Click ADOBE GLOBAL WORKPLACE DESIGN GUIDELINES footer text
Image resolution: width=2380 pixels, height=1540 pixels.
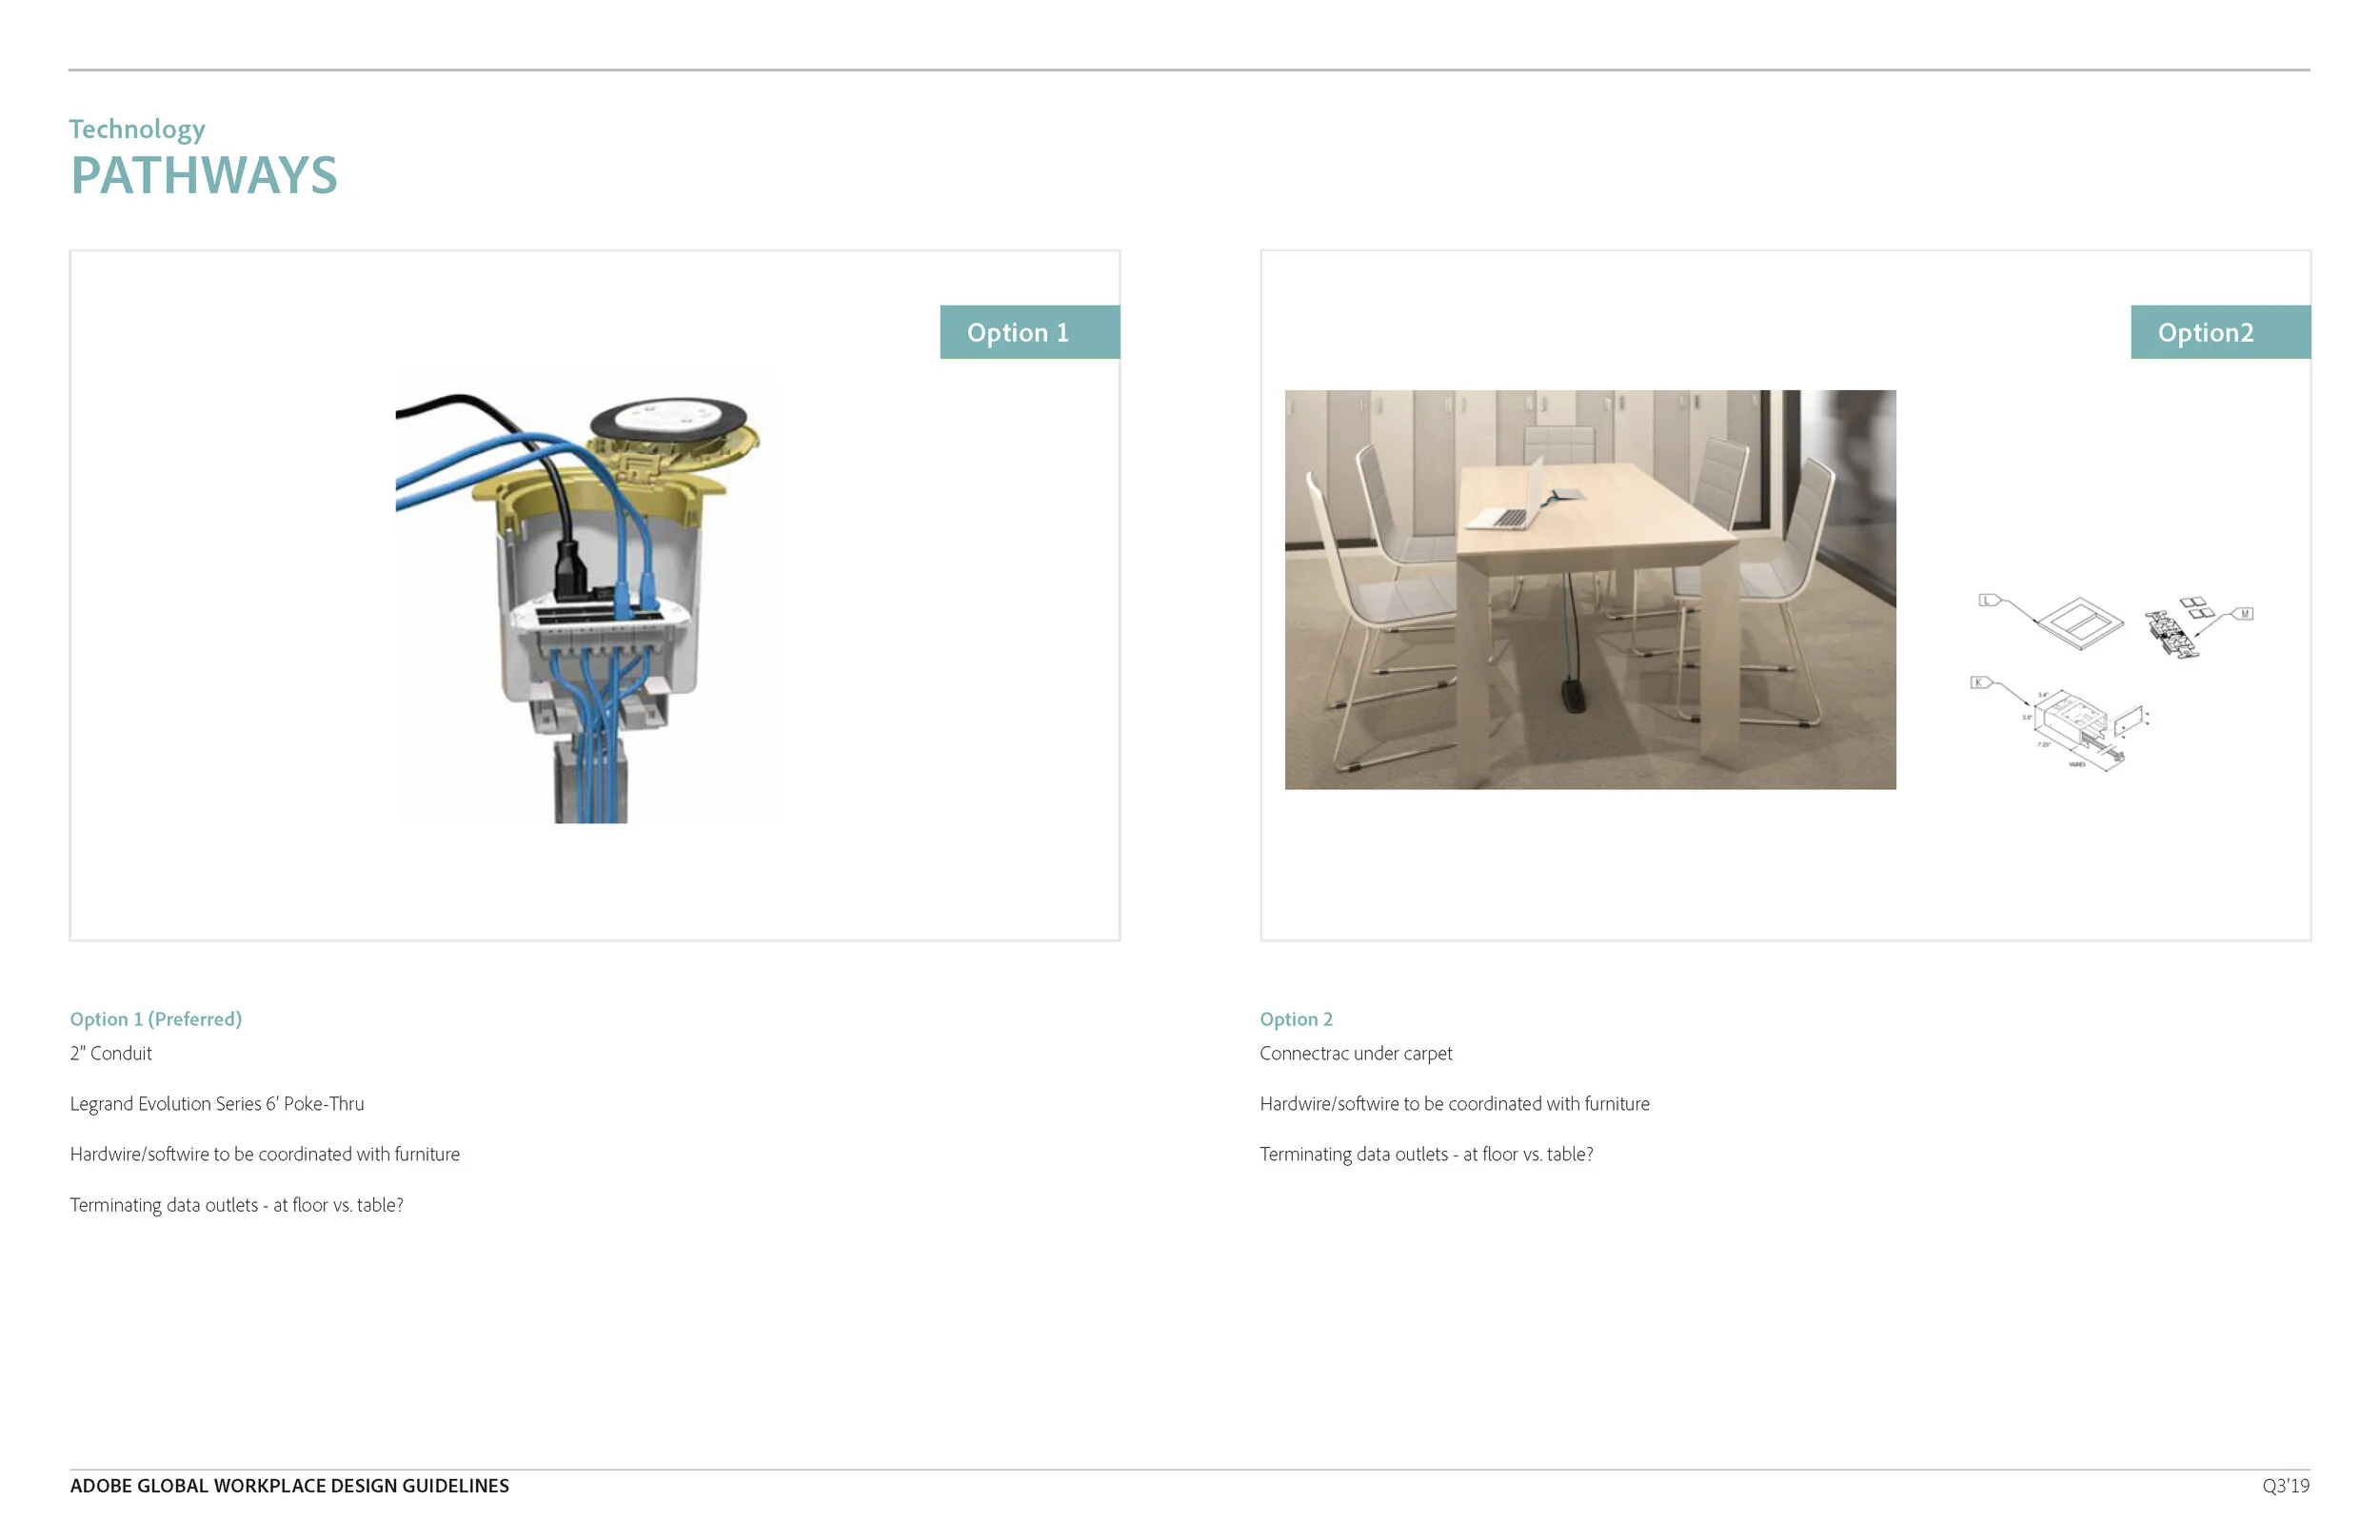click(x=289, y=1487)
